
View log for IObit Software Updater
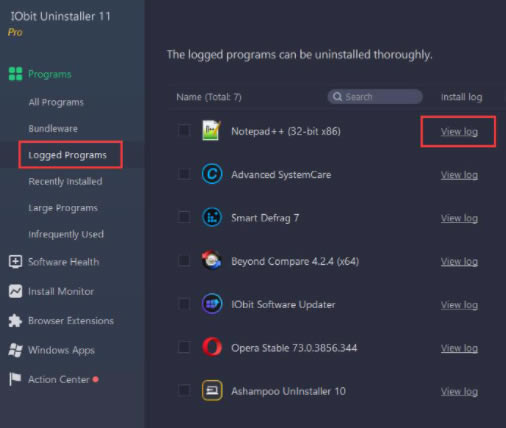tap(459, 305)
